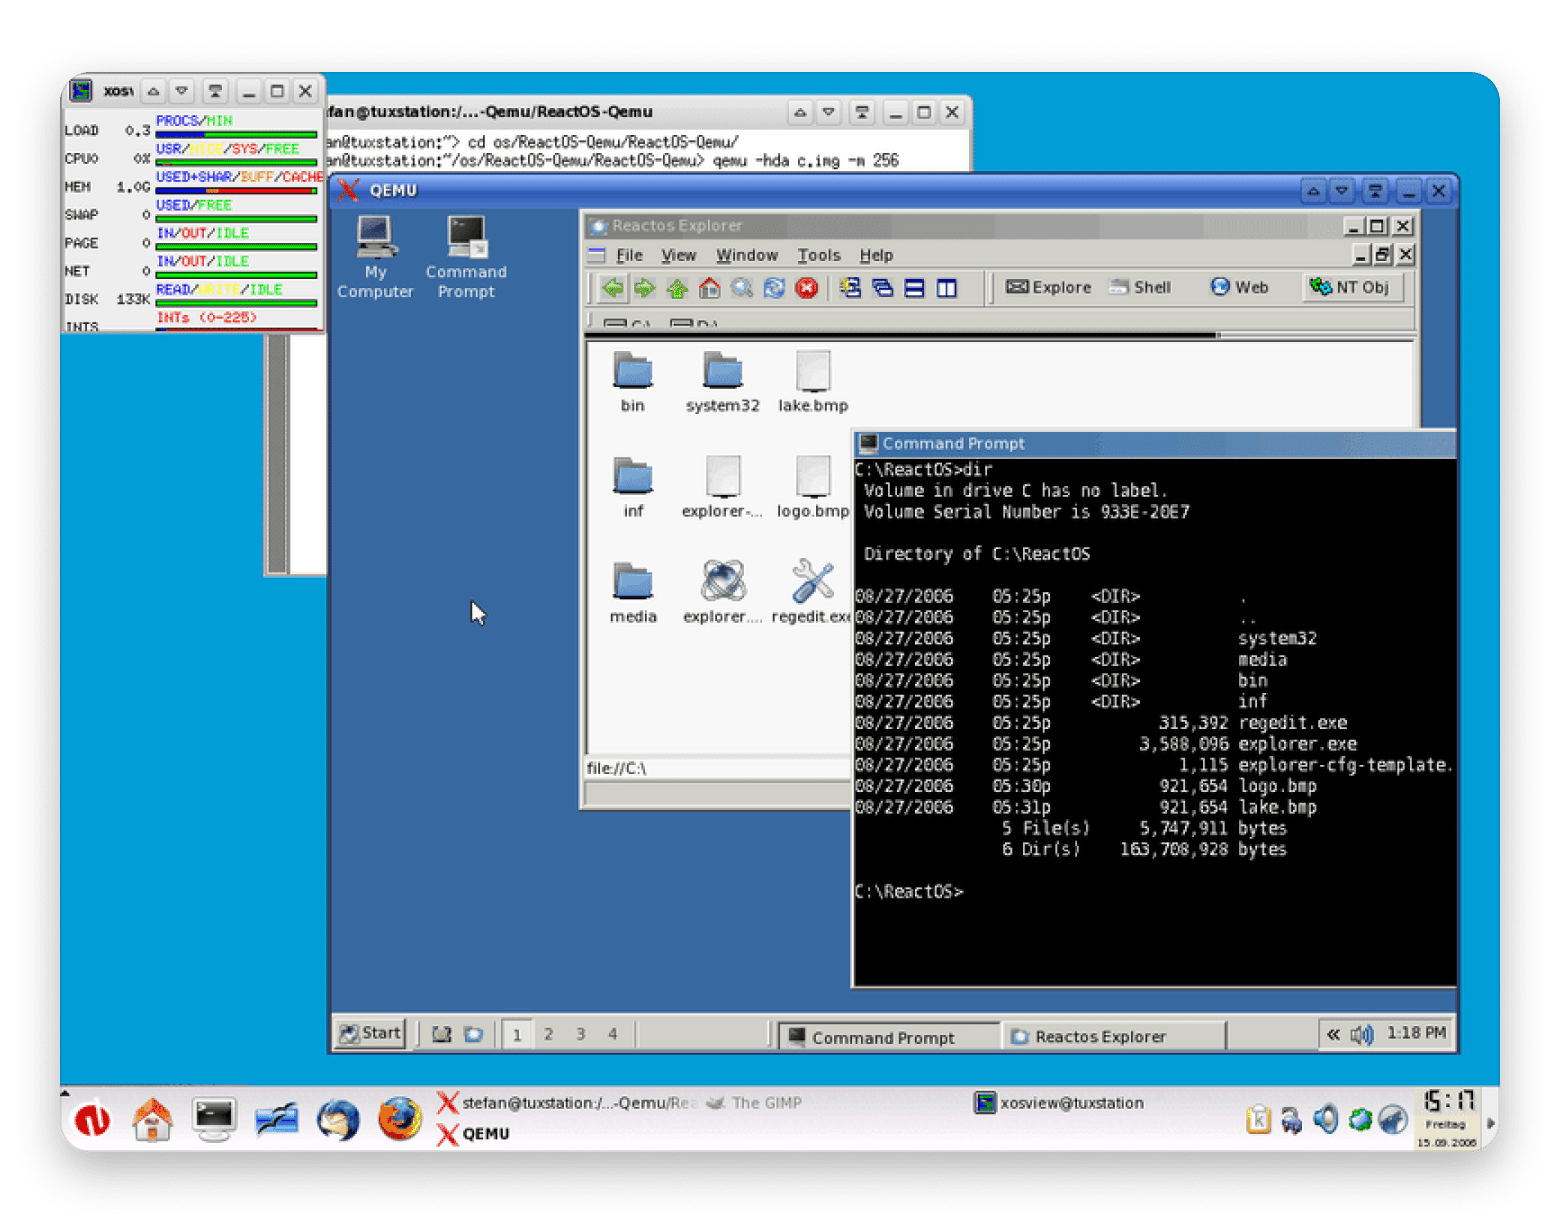Open the Window menu in Reactos Explorer
The height and width of the screenshot is (1232, 1560).
click(746, 255)
